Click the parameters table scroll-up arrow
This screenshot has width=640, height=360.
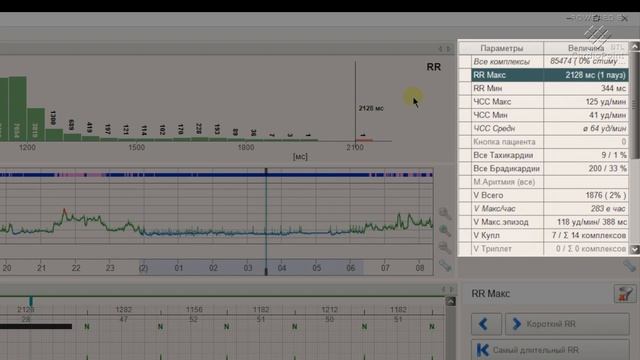(635, 47)
